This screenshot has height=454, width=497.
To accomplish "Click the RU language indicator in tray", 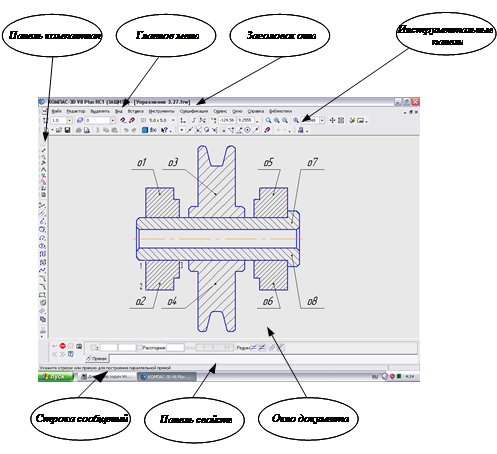I will tap(375, 377).
